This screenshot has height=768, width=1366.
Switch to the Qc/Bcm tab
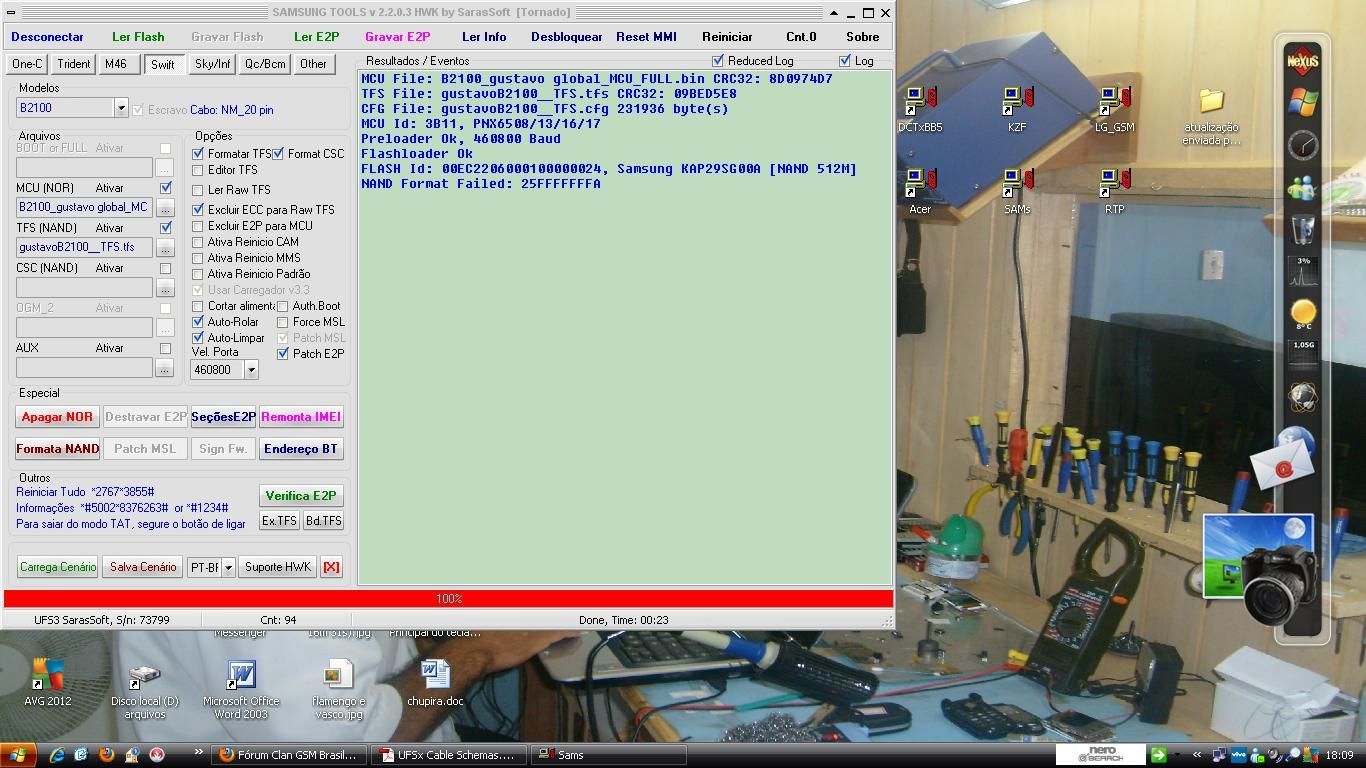tap(265, 64)
